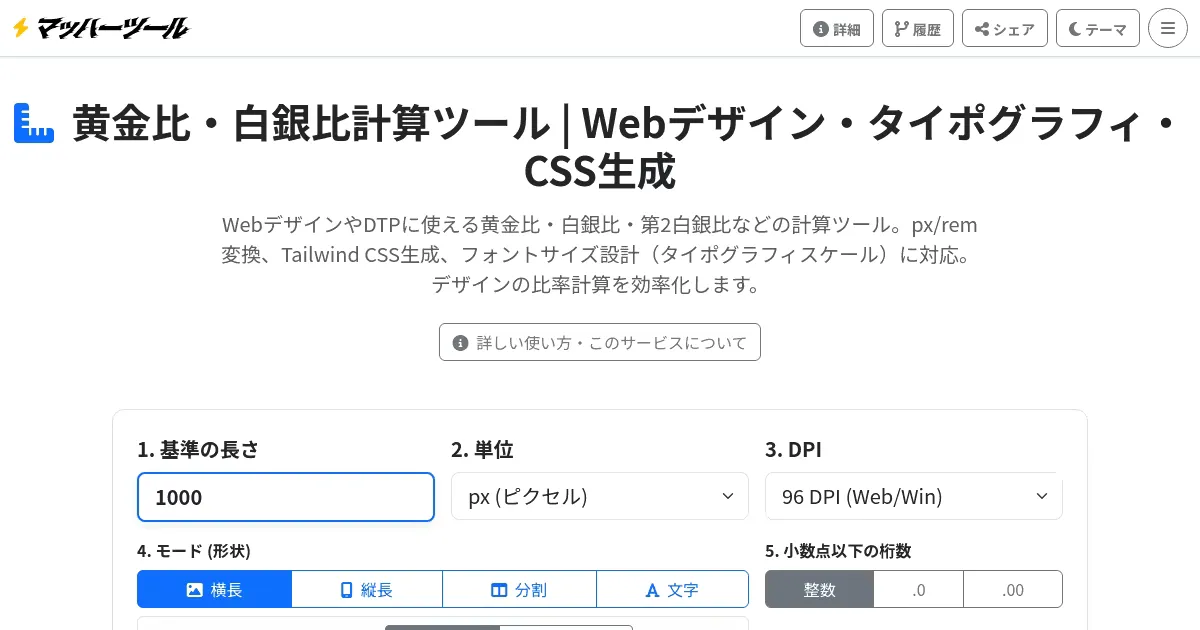Click the シェア share button
Screen dimensions: 1200x630
tap(1005, 29)
